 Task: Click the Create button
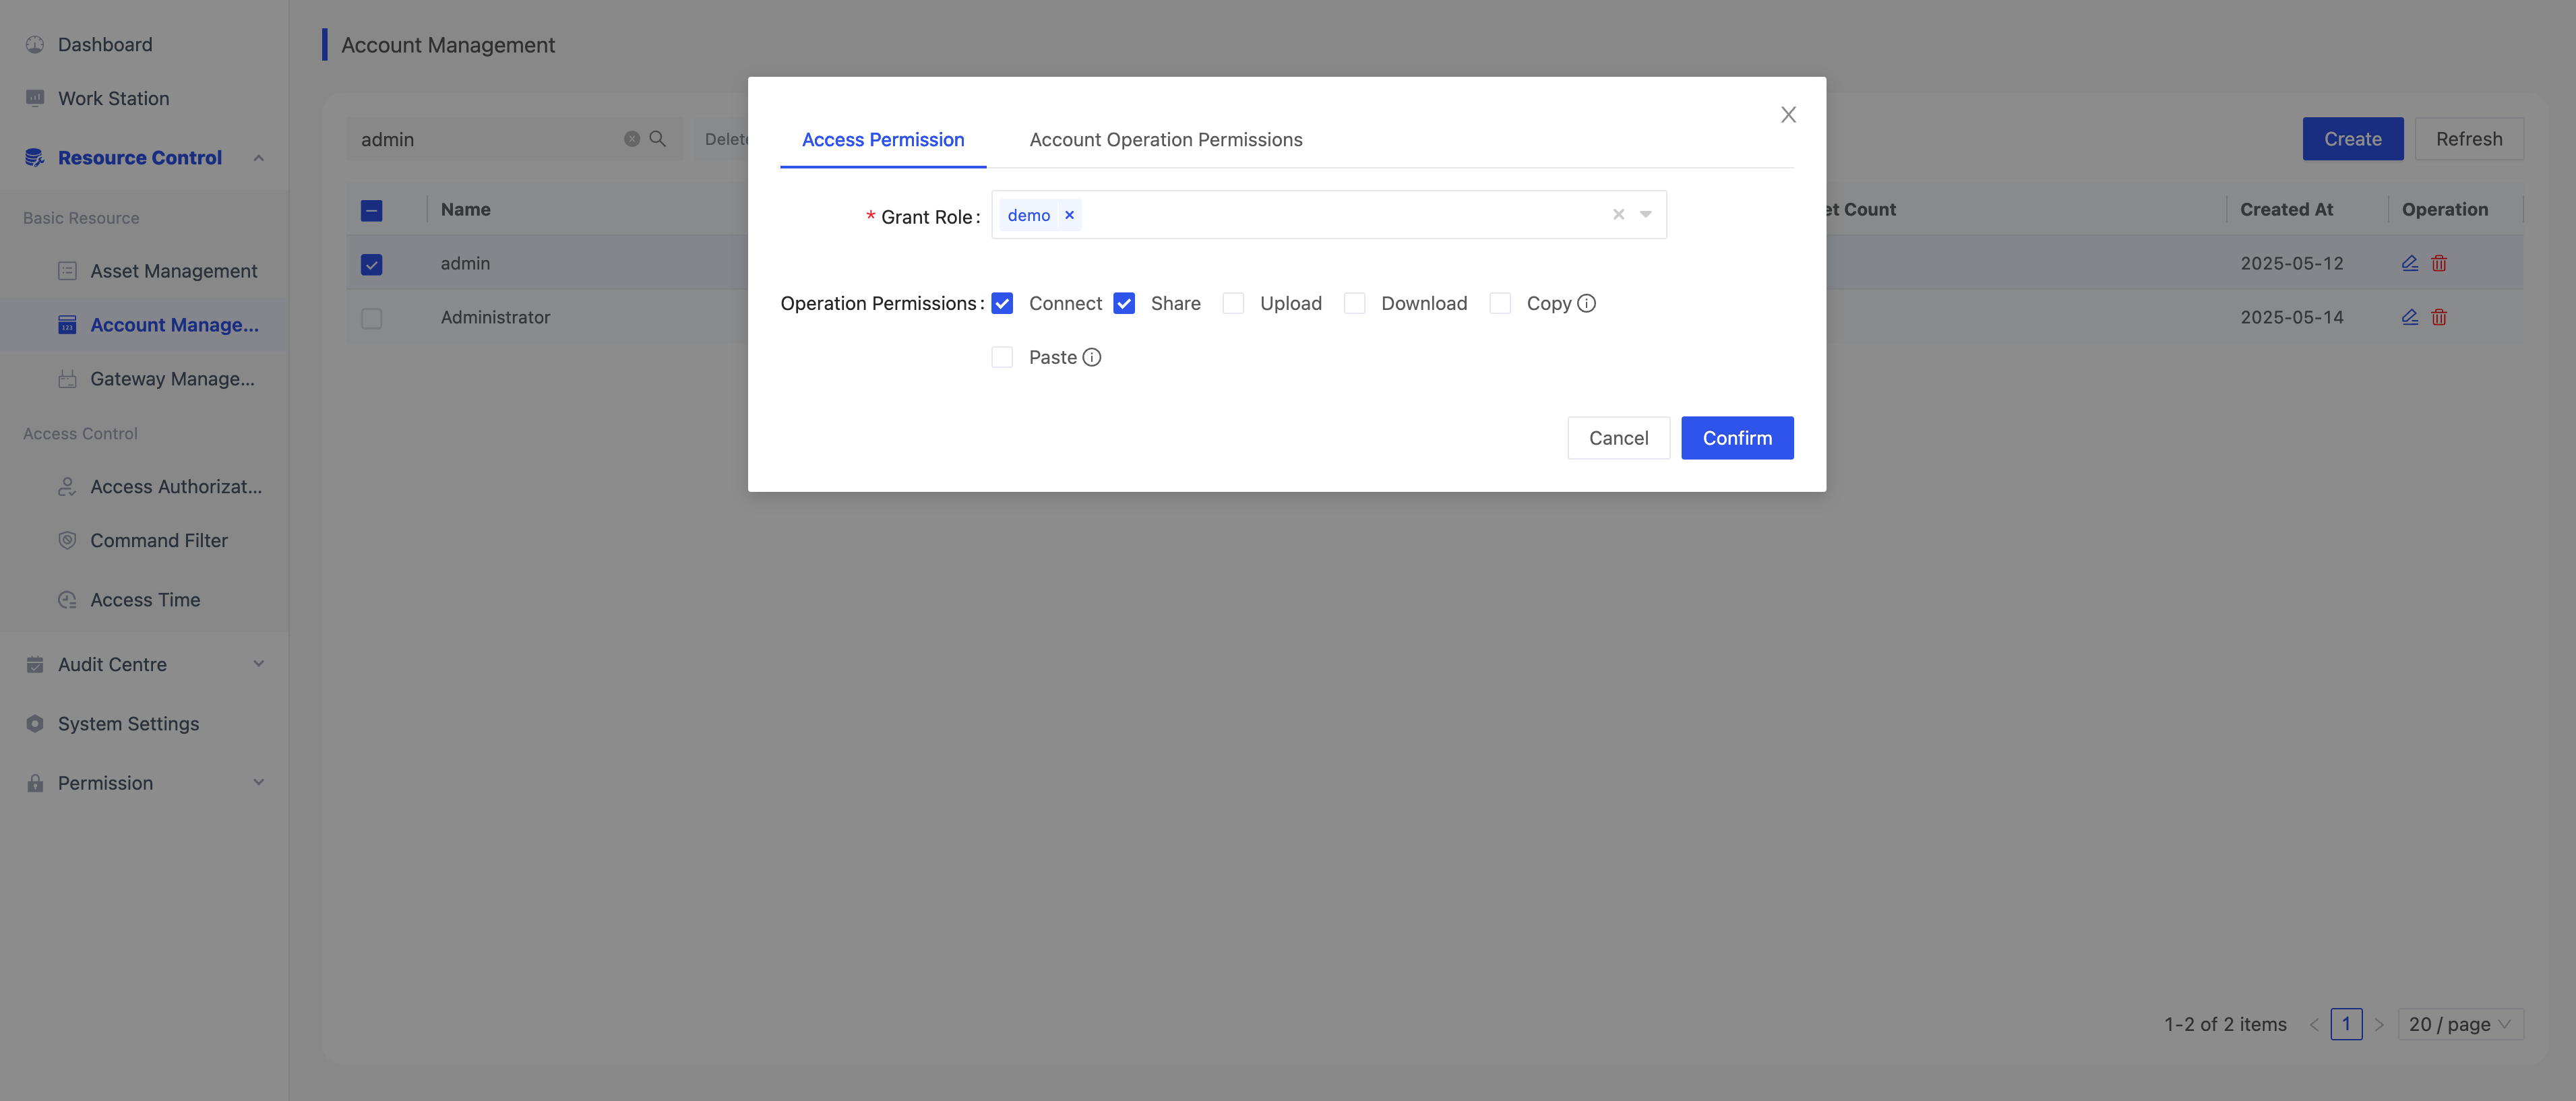pos(2352,139)
